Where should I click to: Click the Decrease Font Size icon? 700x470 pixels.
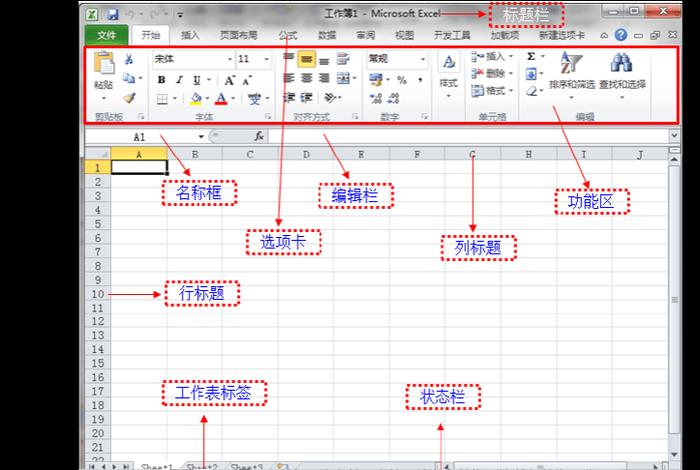(x=247, y=81)
